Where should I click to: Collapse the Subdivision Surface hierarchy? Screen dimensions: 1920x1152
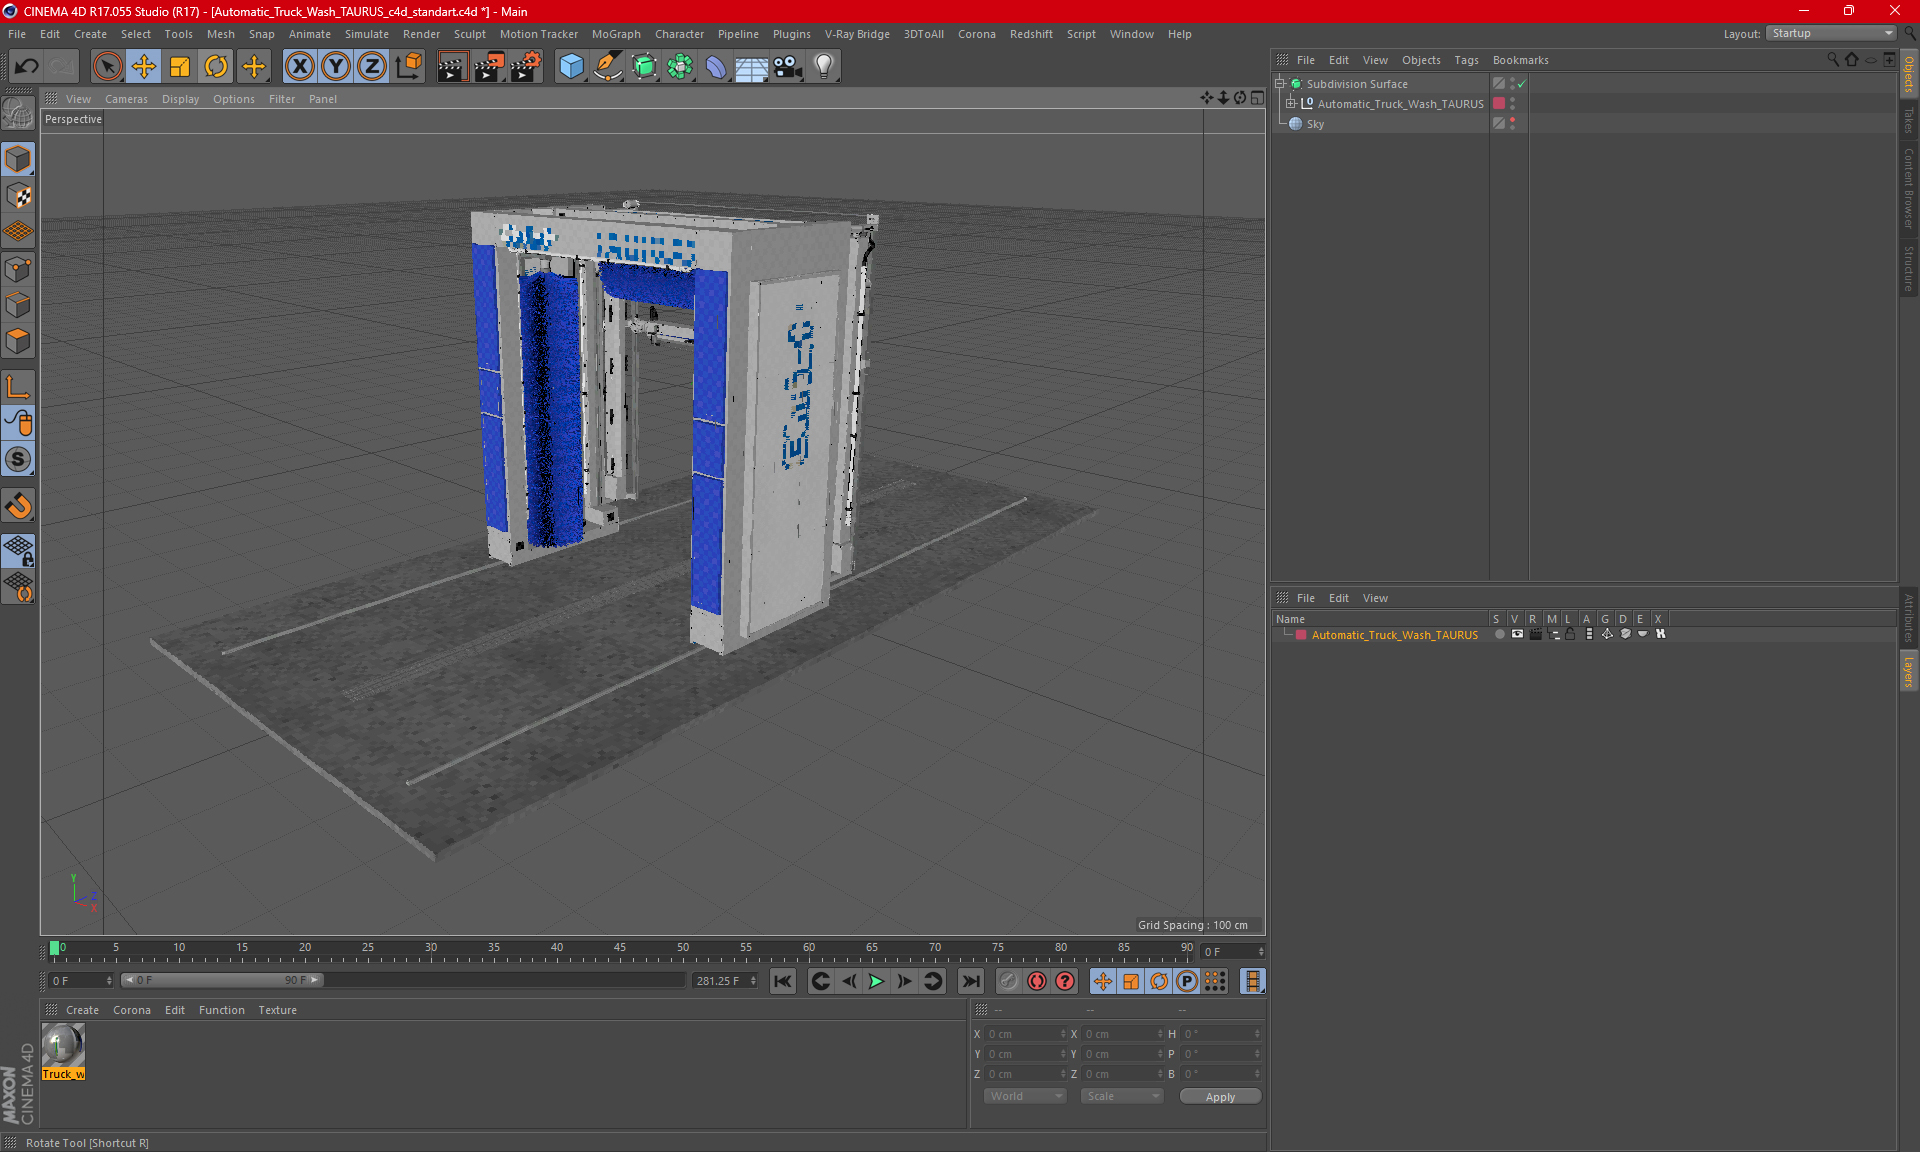coord(1279,84)
